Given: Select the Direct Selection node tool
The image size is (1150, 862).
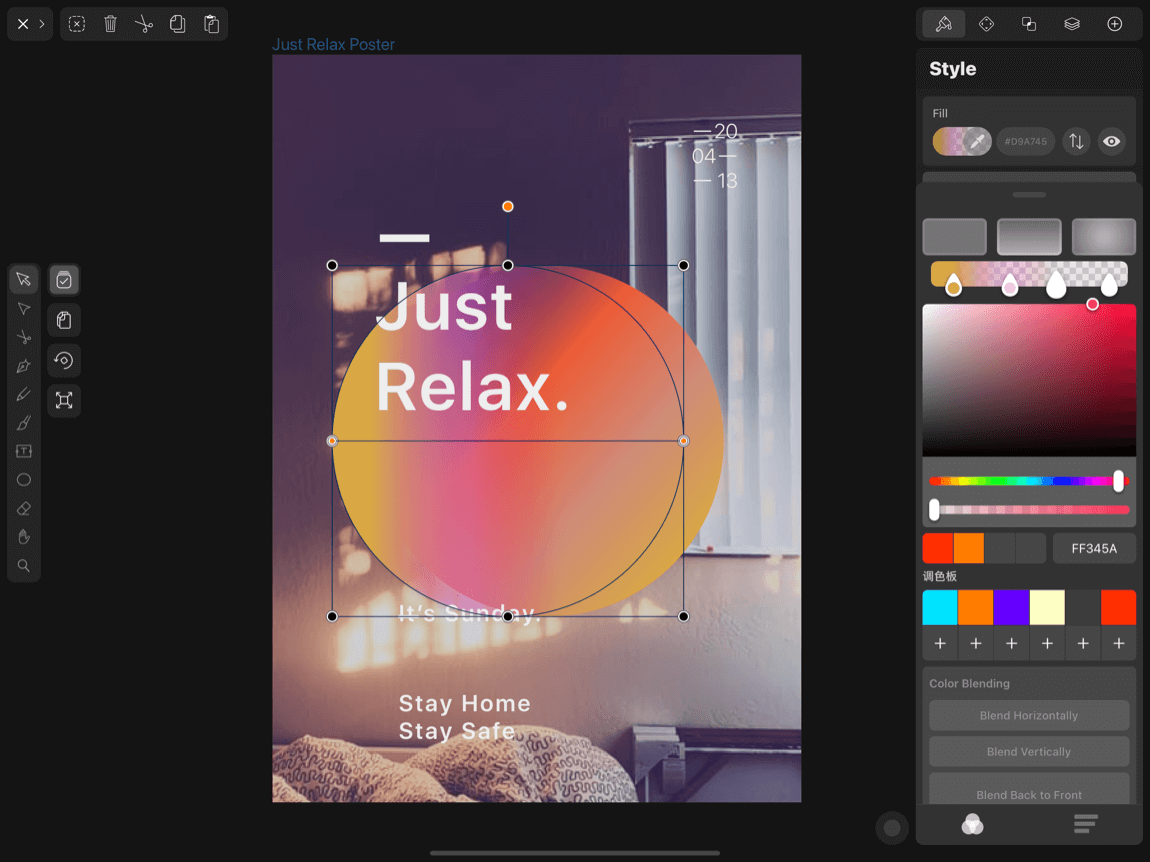Looking at the screenshot, I should click(x=23, y=308).
